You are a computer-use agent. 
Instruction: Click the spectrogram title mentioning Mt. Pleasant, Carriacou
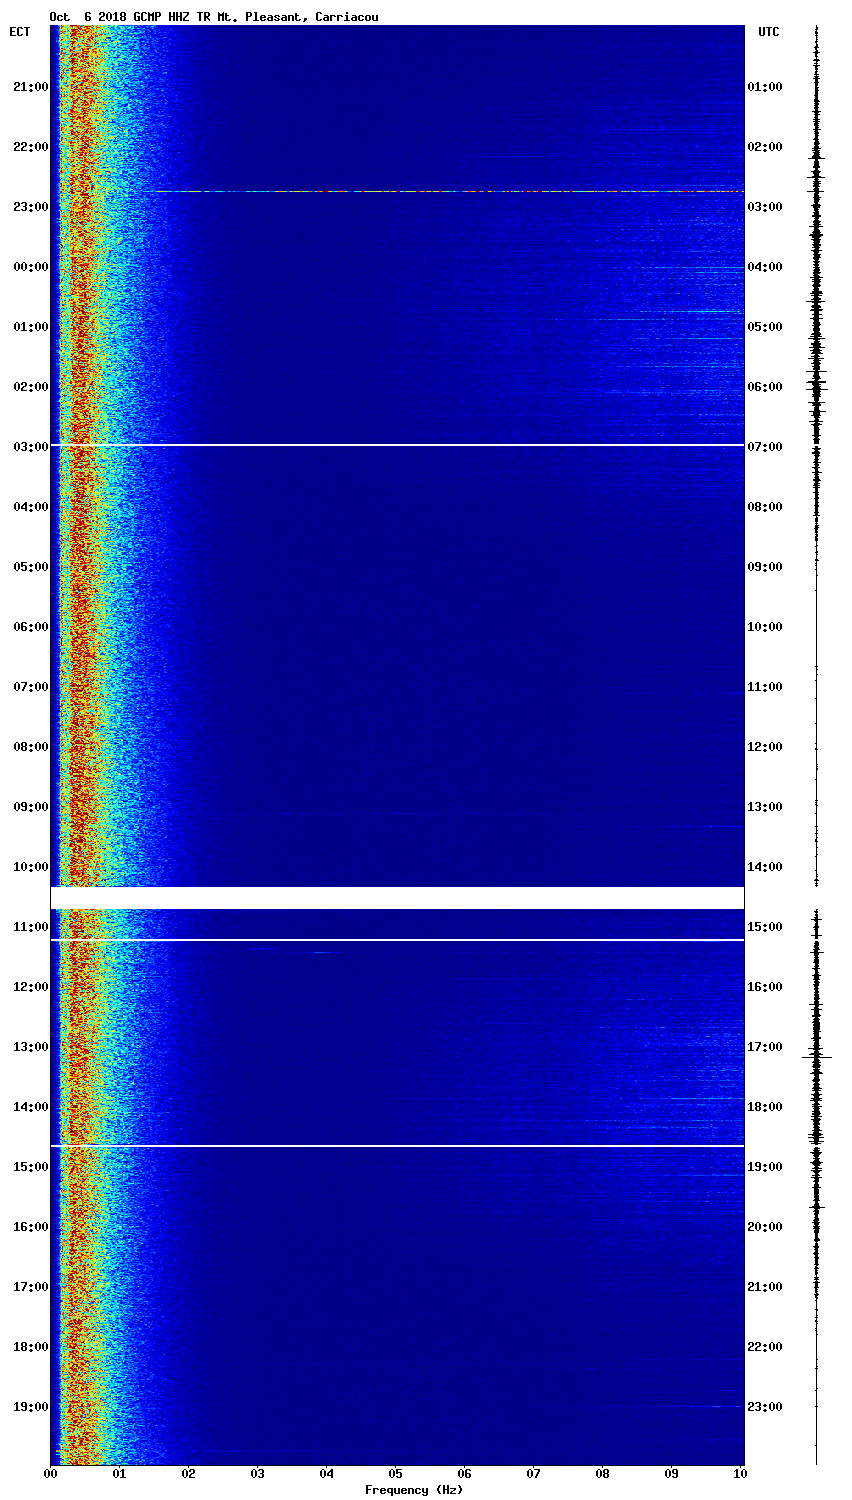214,17
